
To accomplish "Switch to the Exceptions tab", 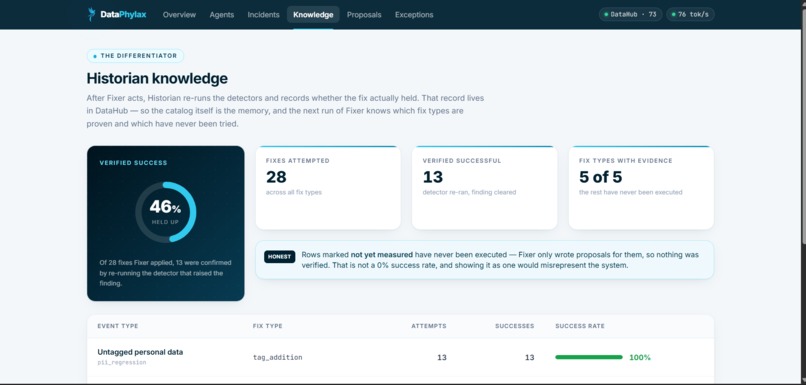I will 414,14.
